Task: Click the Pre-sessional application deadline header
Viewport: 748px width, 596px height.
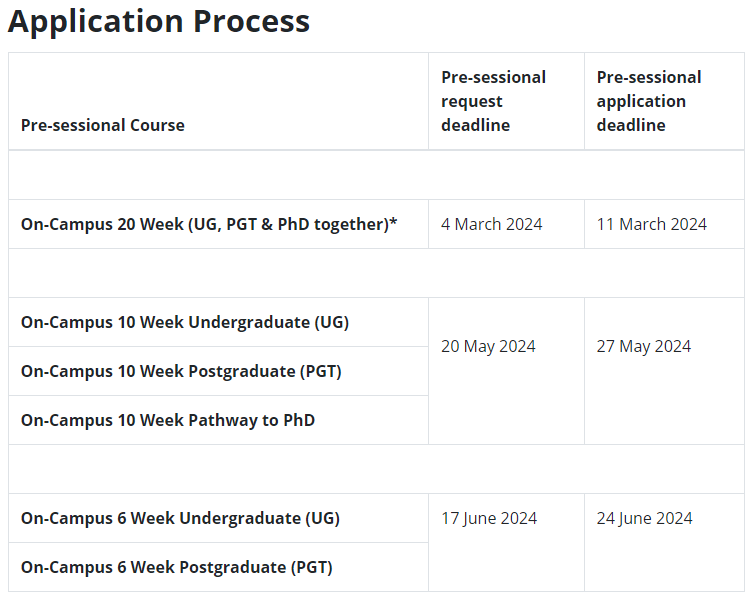Action: click(x=649, y=101)
